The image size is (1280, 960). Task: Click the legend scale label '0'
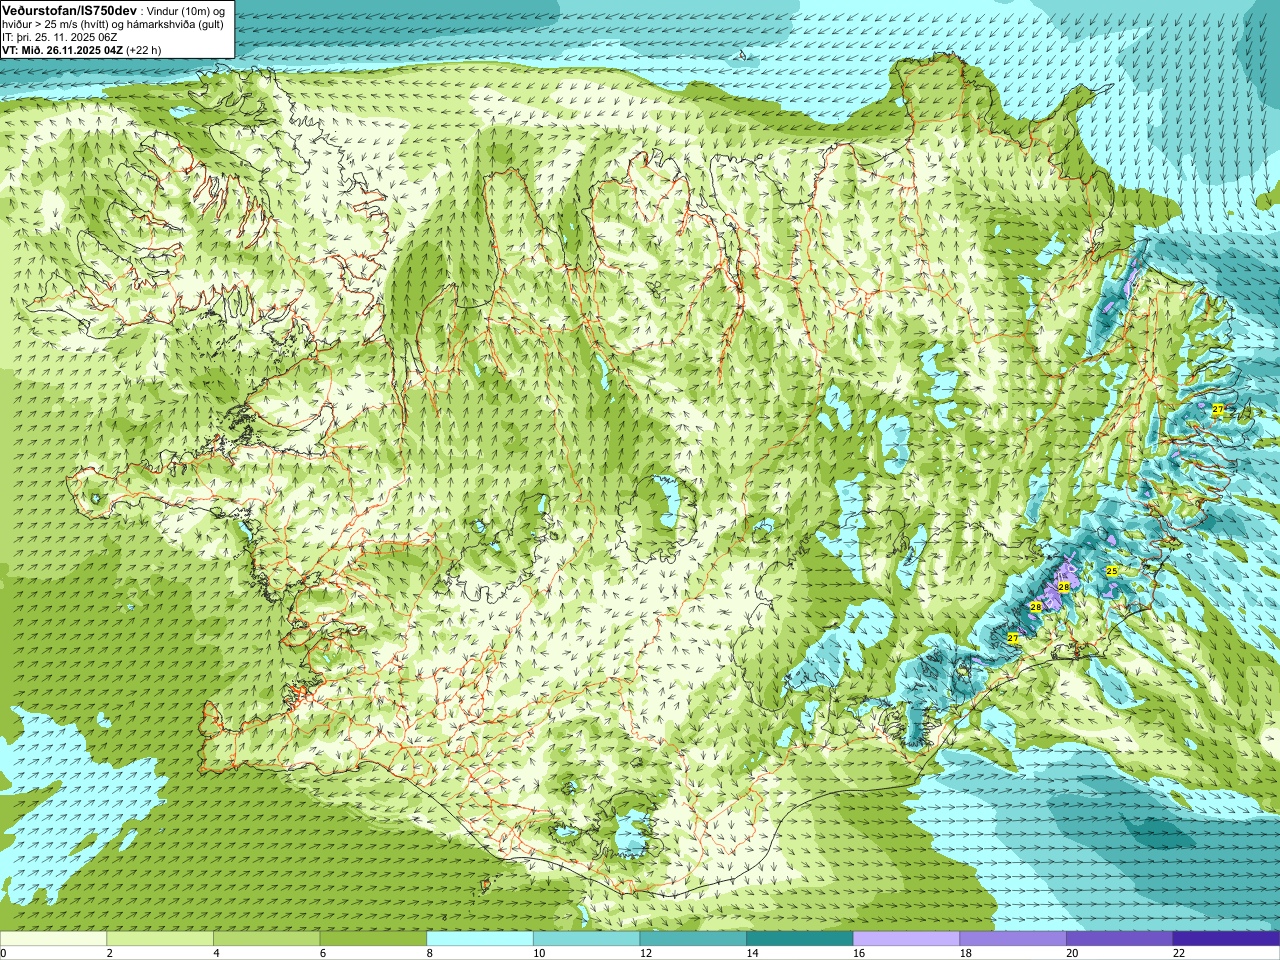point(3,953)
